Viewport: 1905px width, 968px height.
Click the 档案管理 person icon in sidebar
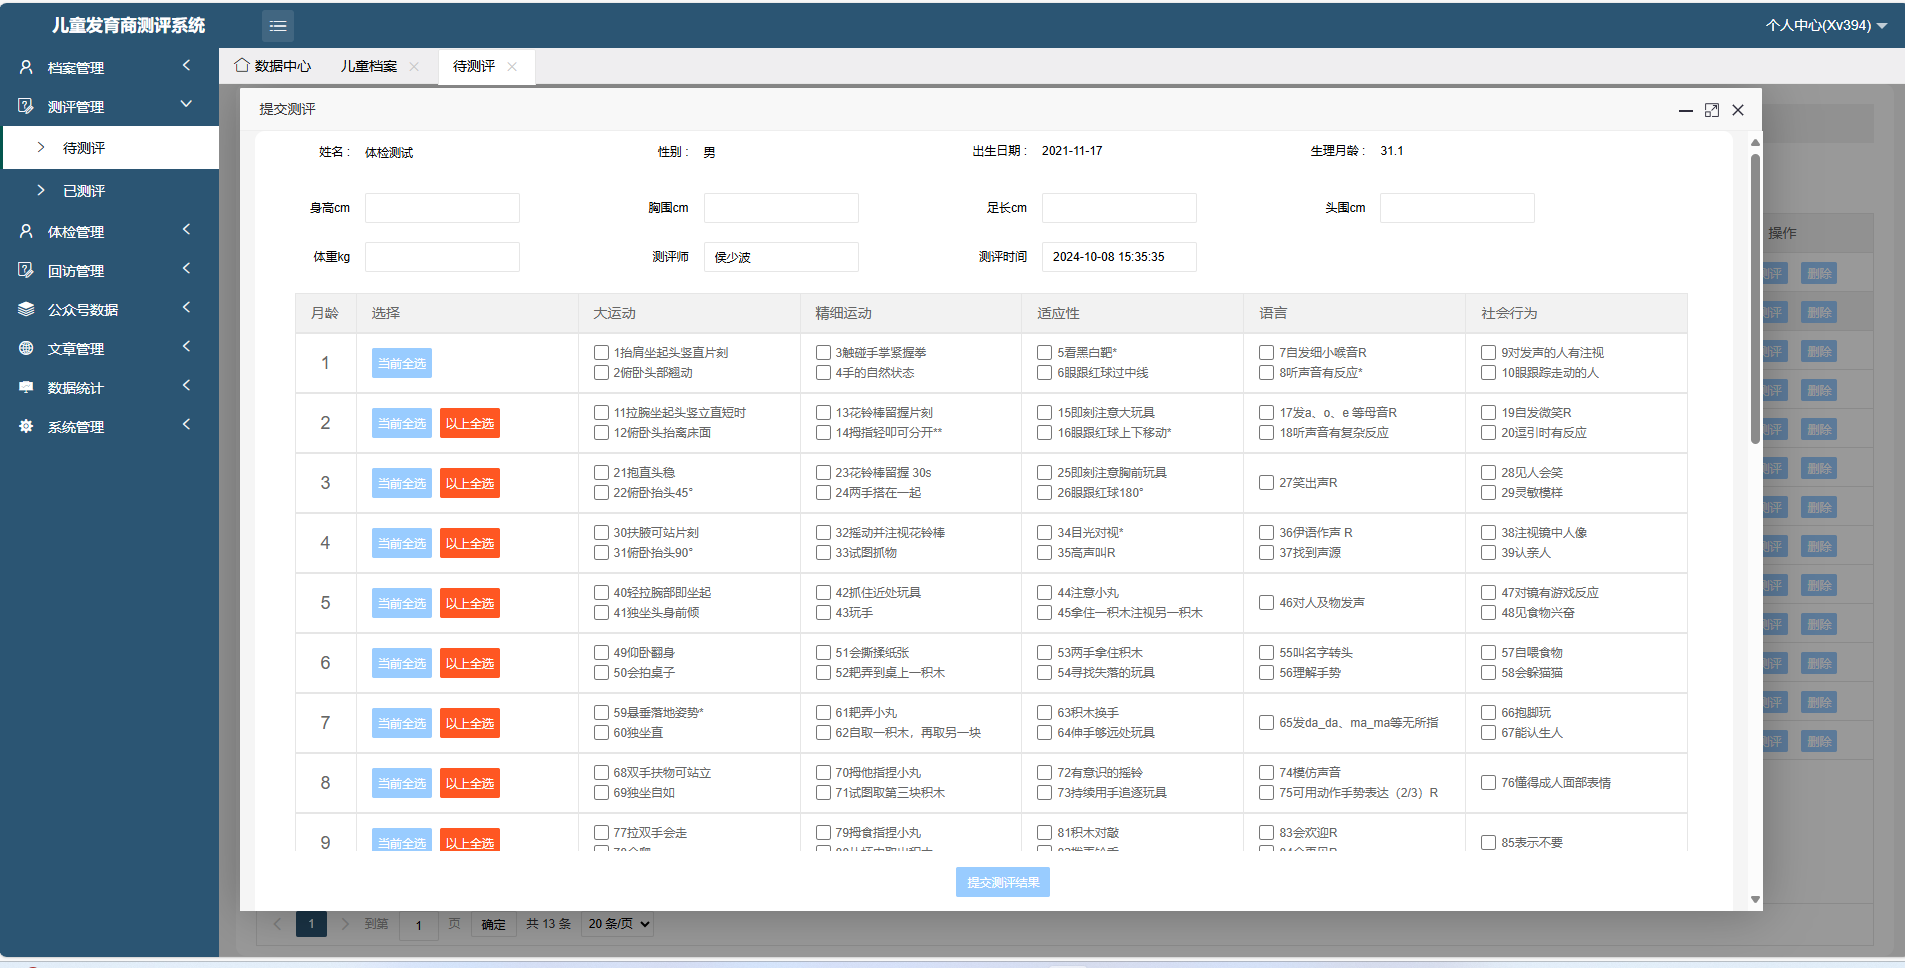(27, 67)
